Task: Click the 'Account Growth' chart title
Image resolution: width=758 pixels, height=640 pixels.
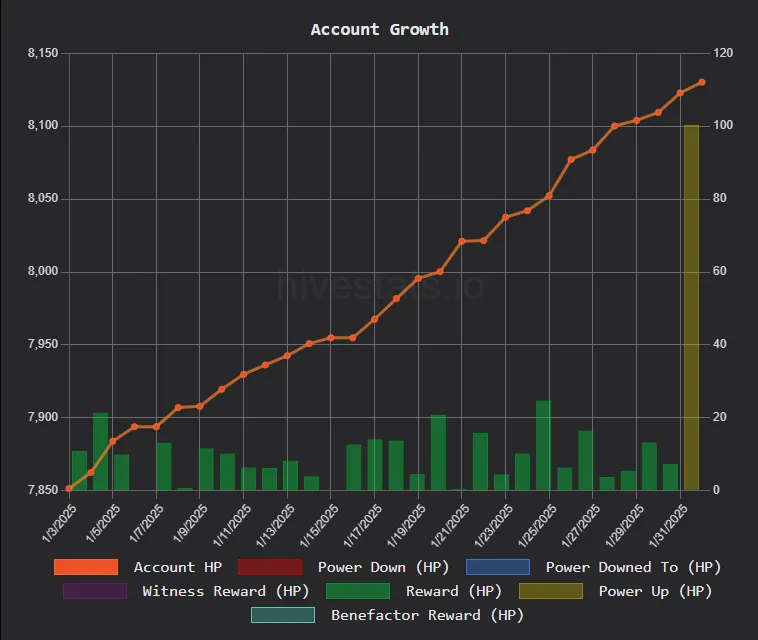Action: 379,29
